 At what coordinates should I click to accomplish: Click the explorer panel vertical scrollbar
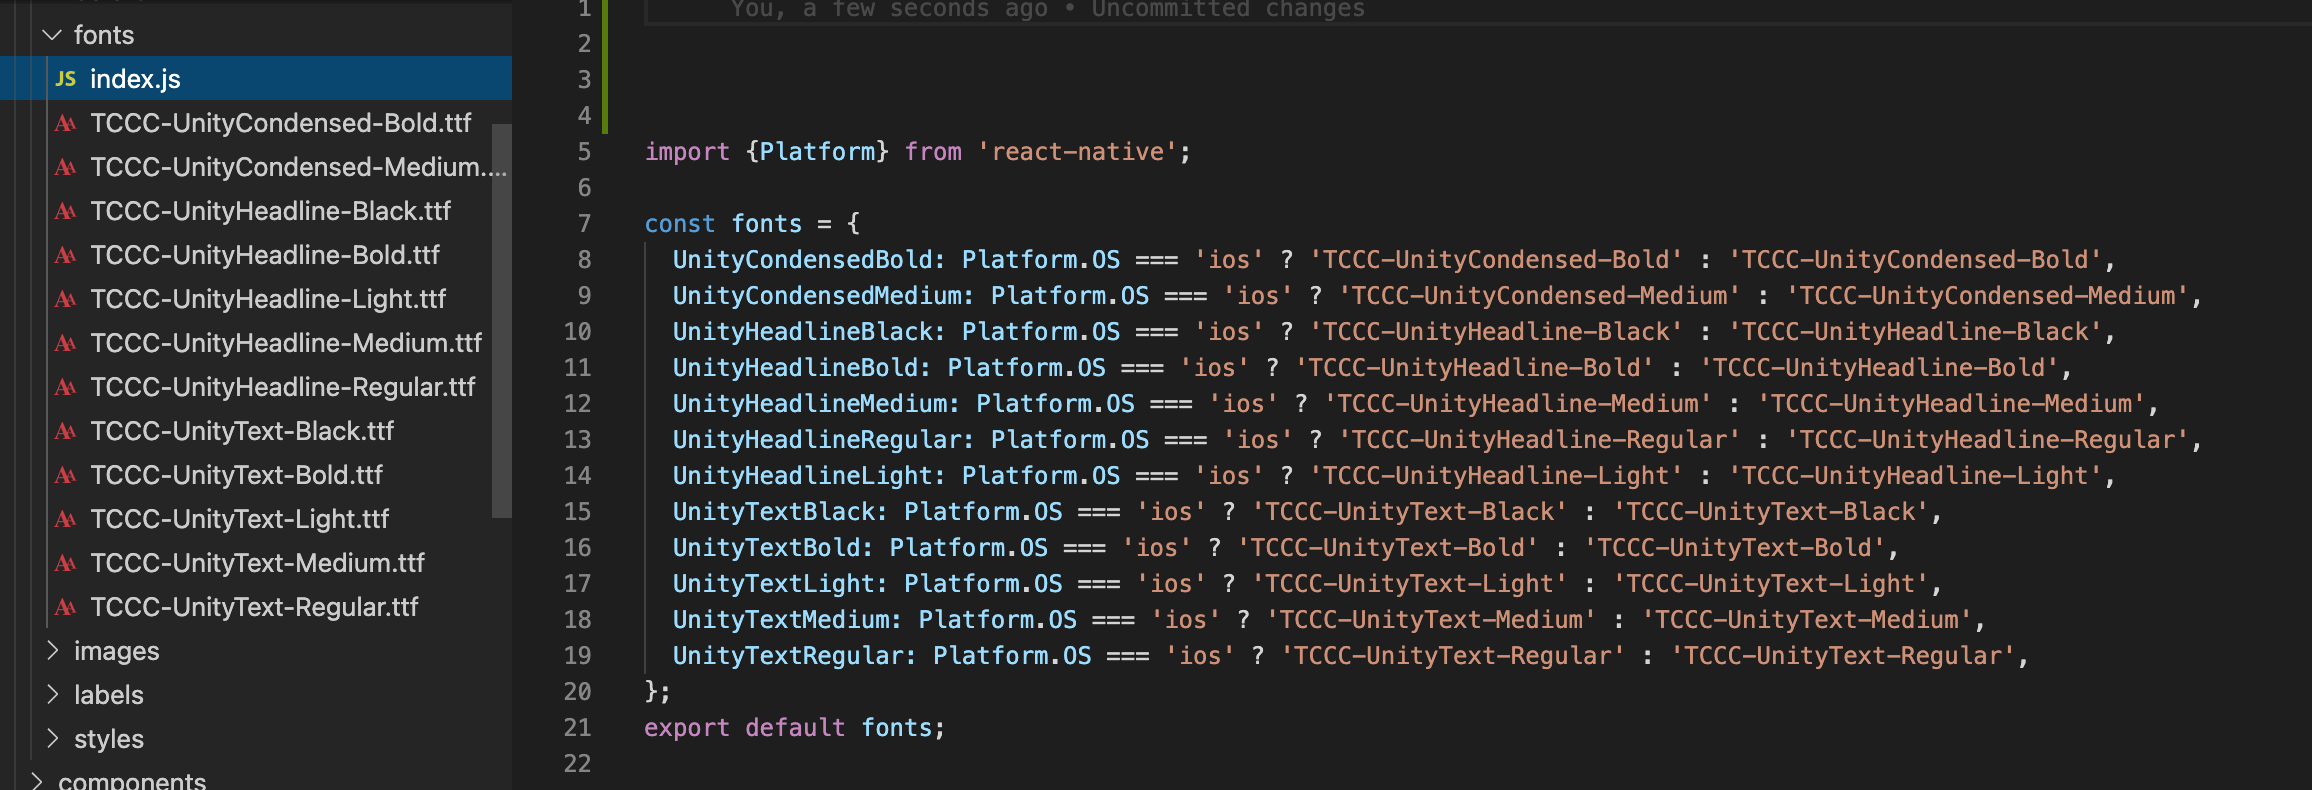click(502, 320)
